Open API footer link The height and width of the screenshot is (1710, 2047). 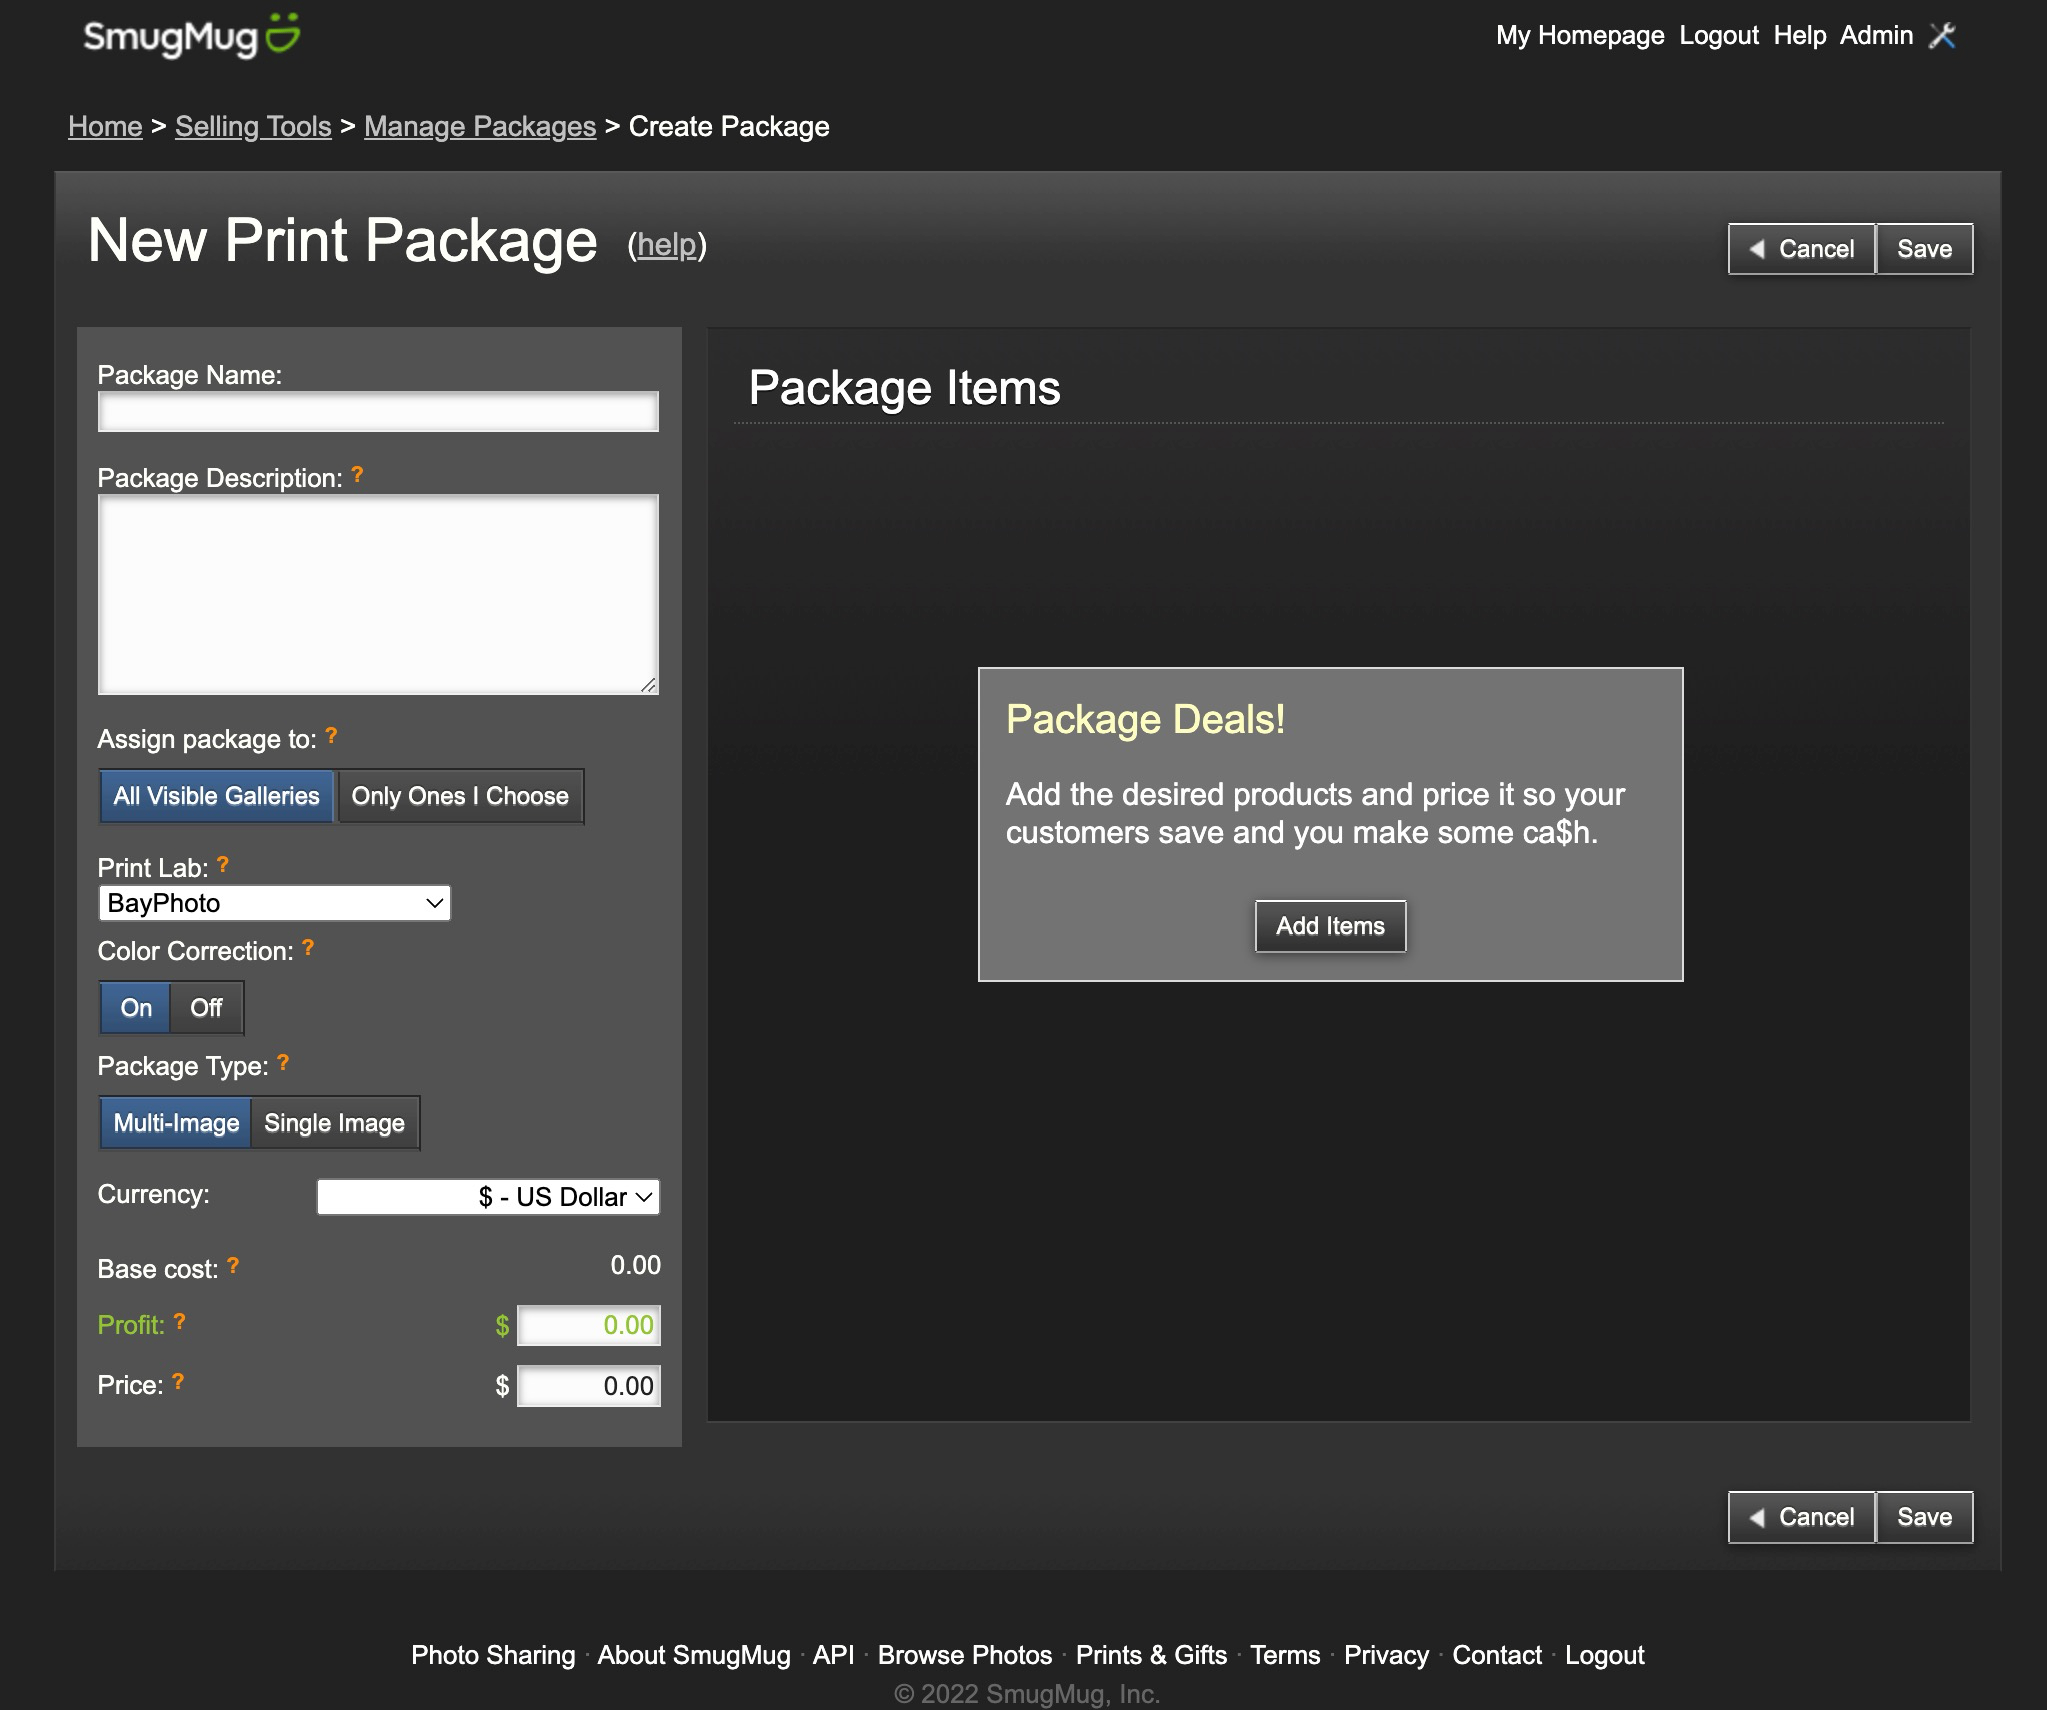(x=833, y=1655)
